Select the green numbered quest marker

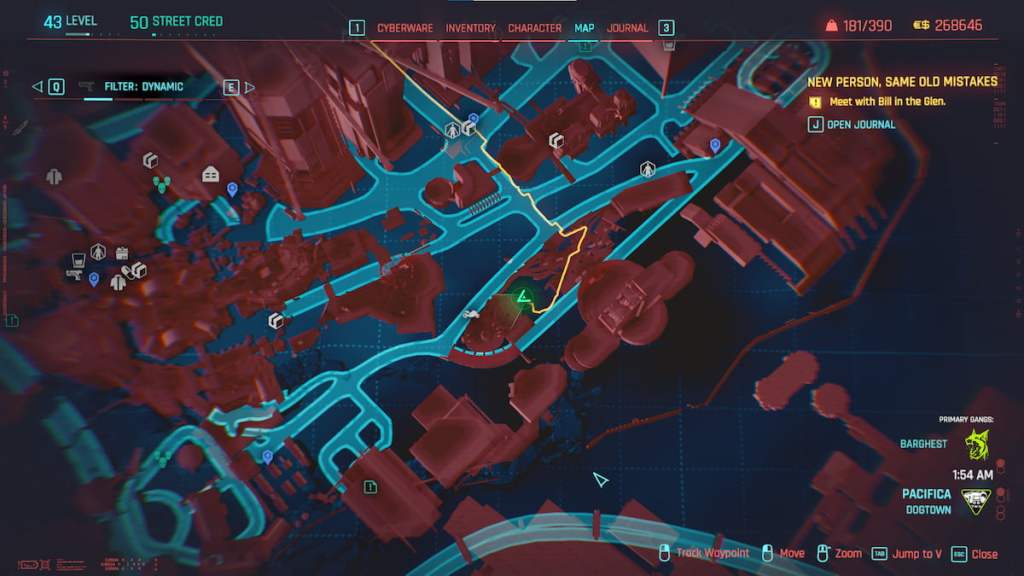click(371, 487)
